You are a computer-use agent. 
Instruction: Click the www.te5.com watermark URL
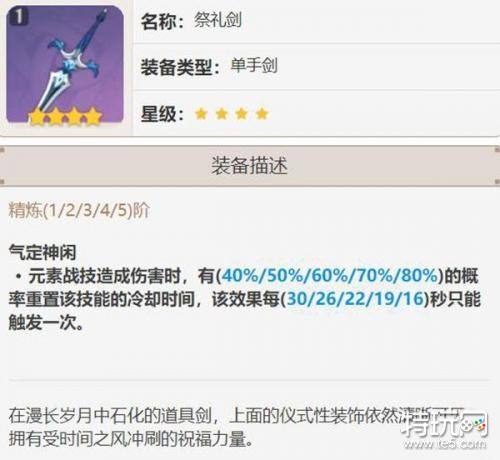pyautogui.click(x=445, y=444)
